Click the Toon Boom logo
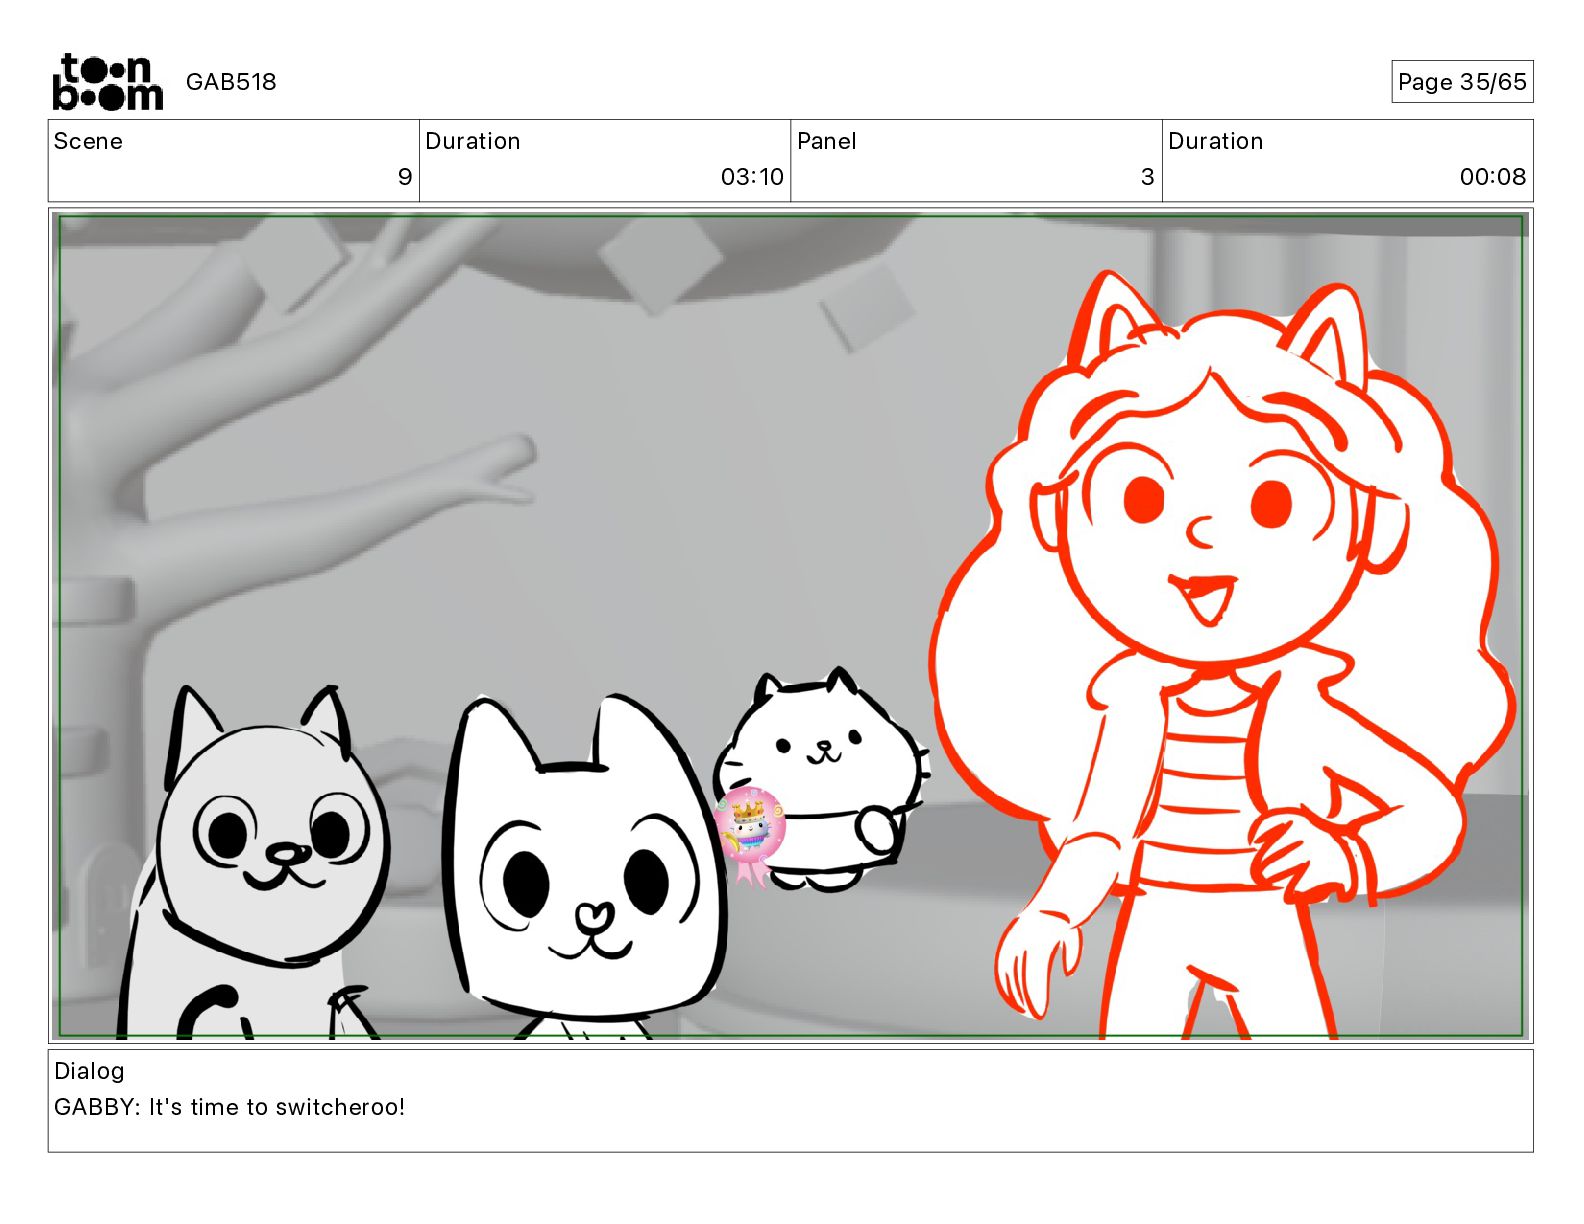This screenshot has height=1224, width=1584. click(107, 82)
